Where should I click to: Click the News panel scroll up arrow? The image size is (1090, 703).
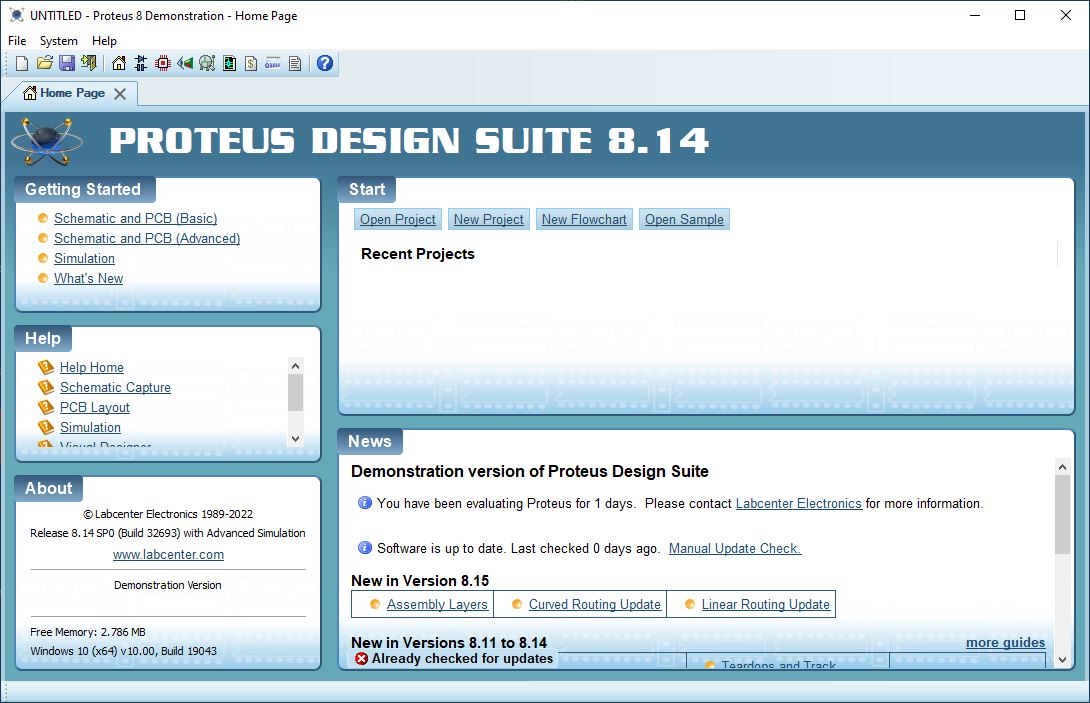click(x=1062, y=467)
